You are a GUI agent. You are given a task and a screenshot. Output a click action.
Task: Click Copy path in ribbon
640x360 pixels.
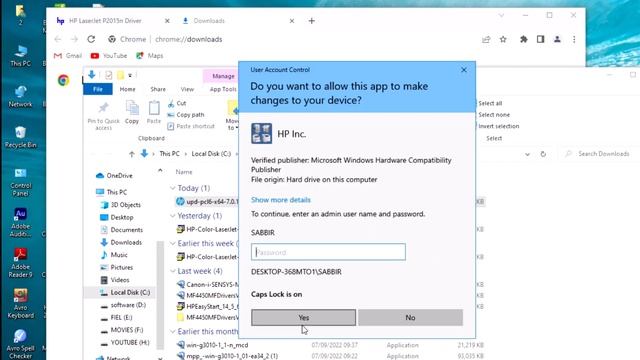(x=186, y=115)
